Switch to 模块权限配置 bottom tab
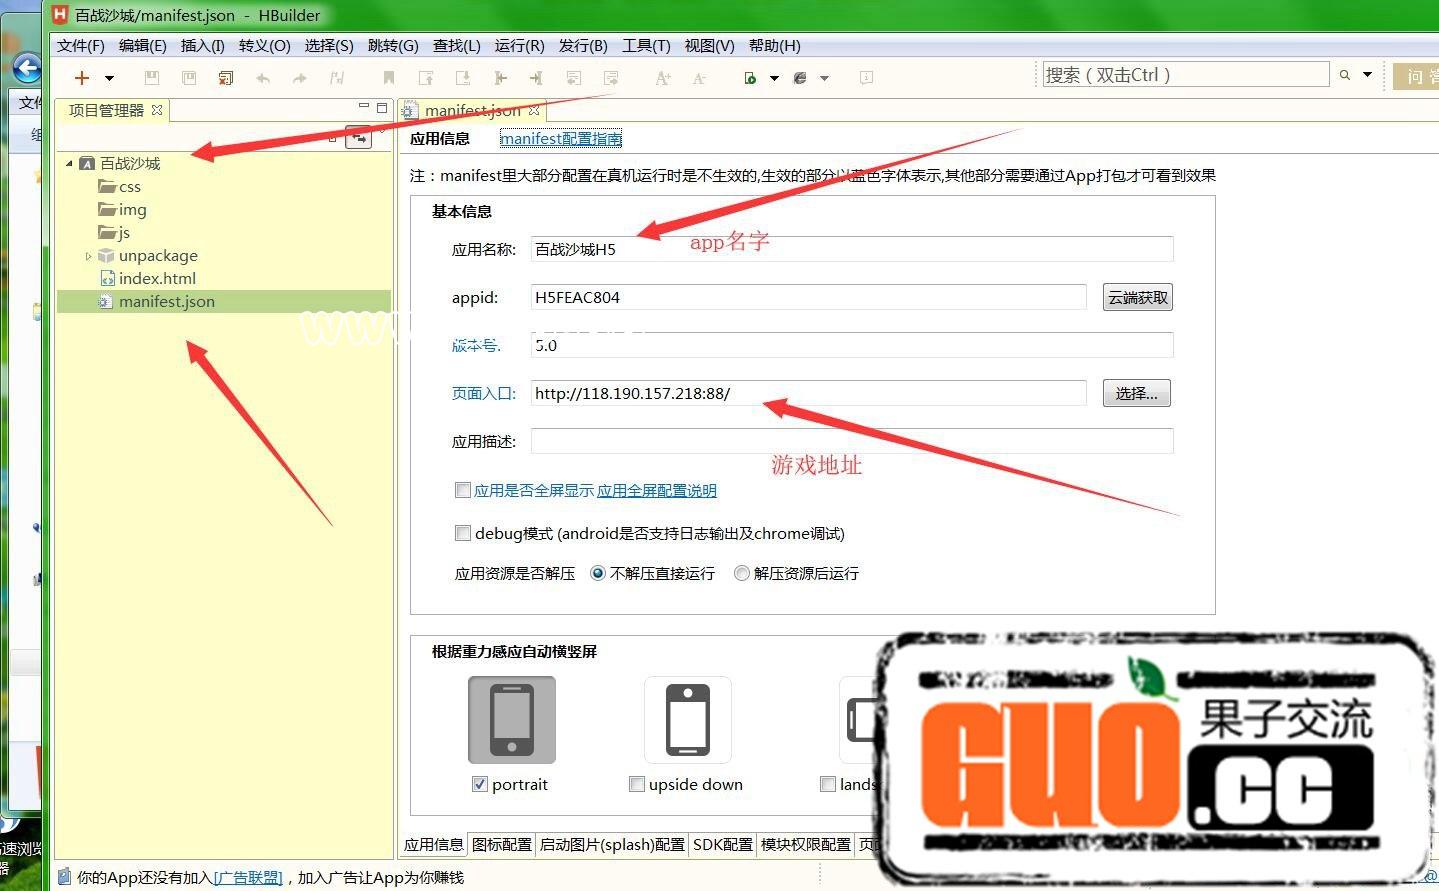 pos(806,844)
